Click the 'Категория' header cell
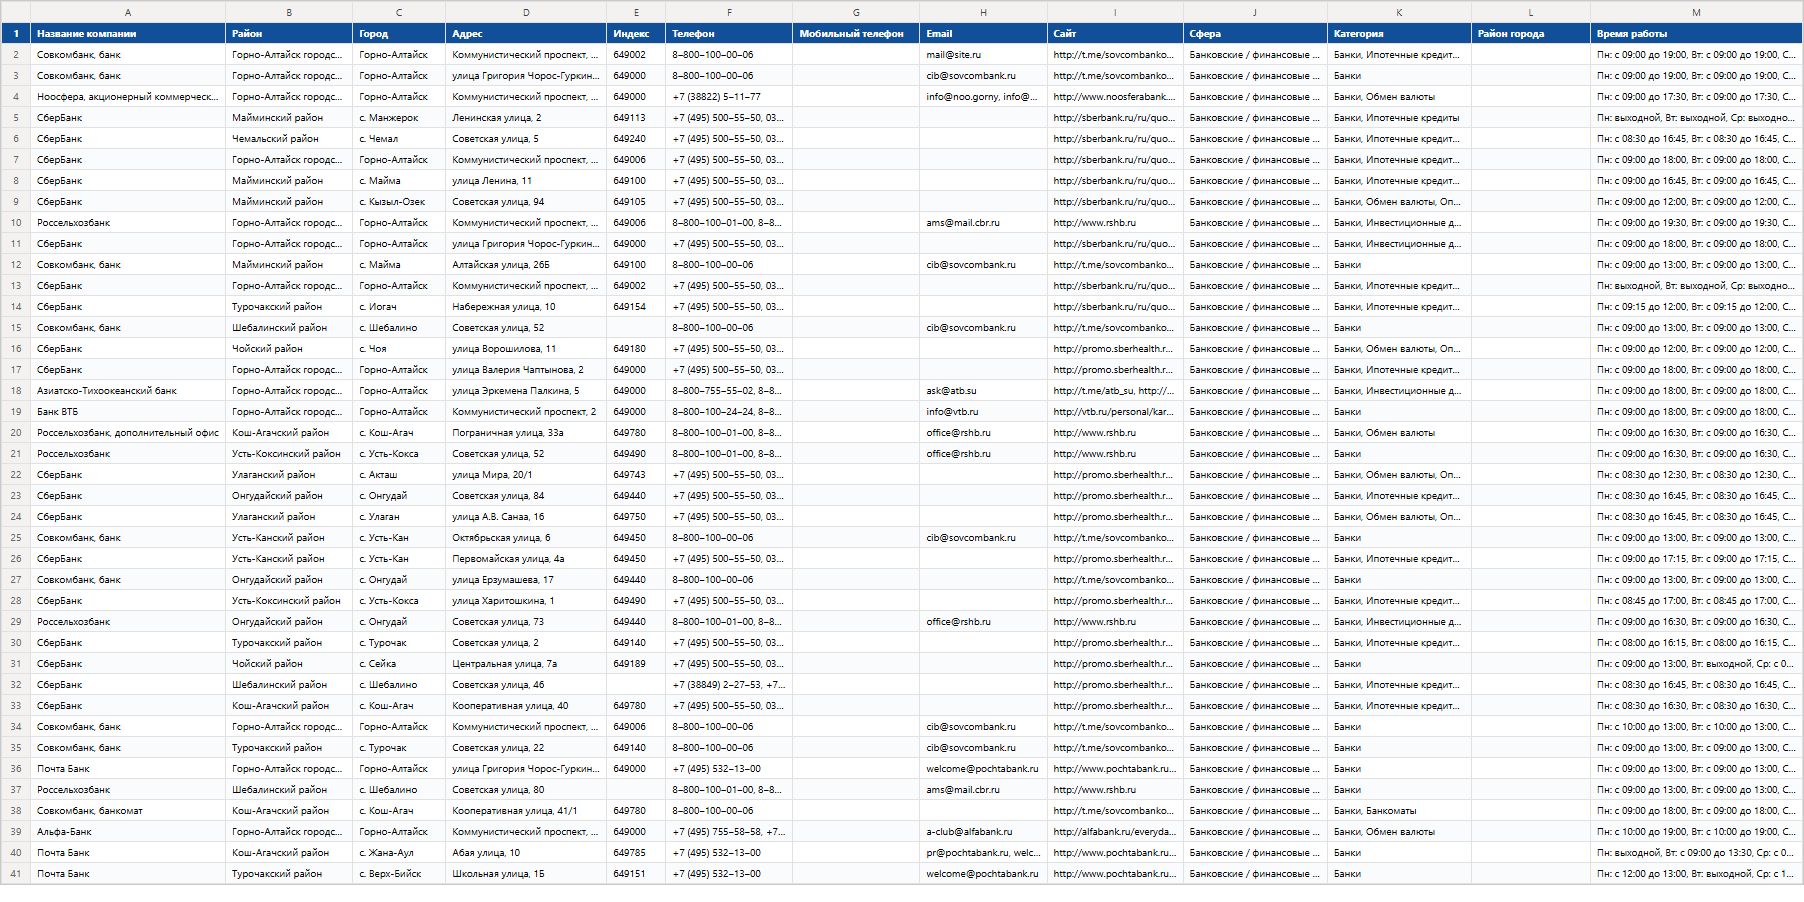Viewport: 1804px width, 902px height. (1399, 33)
